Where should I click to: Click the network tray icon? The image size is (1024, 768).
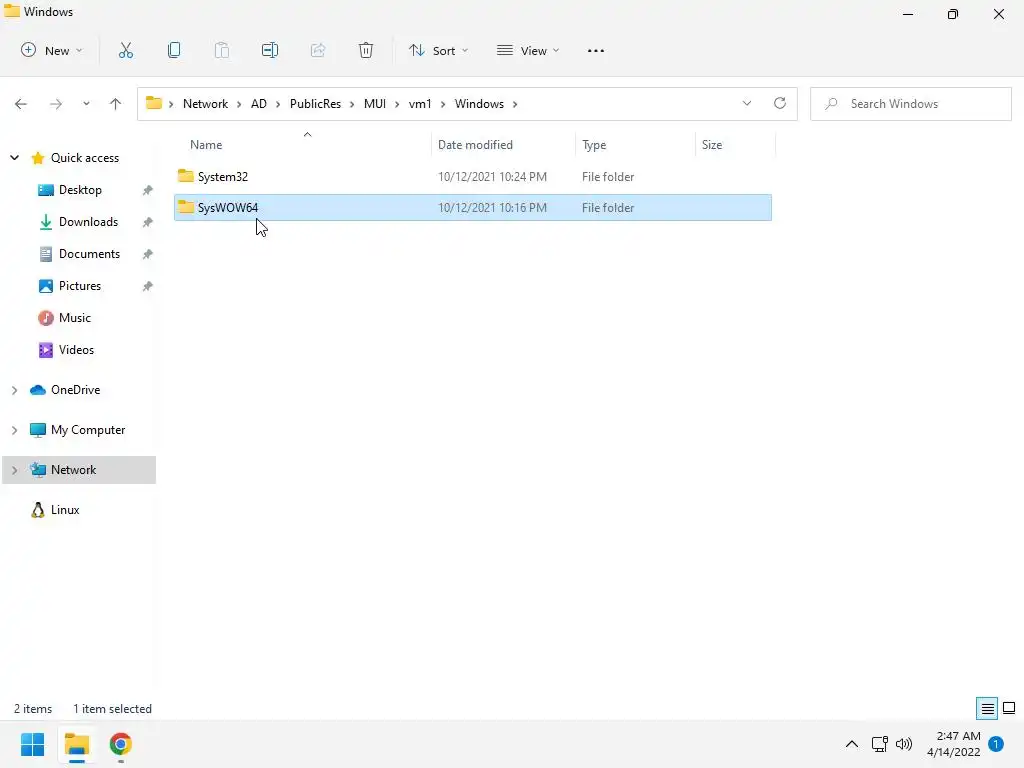point(880,744)
